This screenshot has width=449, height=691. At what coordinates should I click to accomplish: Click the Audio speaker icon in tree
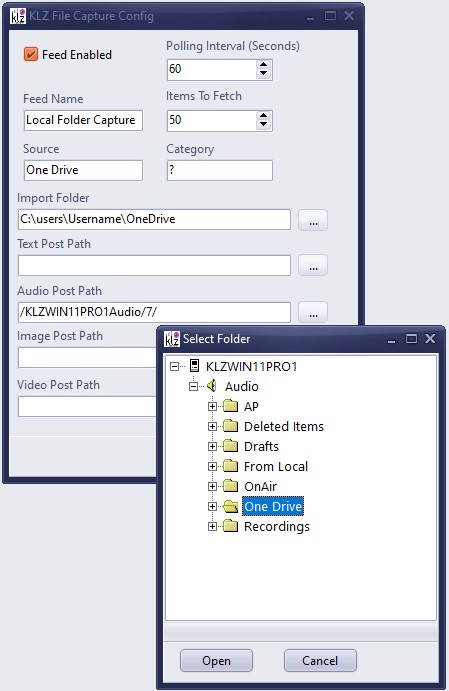pos(212,386)
